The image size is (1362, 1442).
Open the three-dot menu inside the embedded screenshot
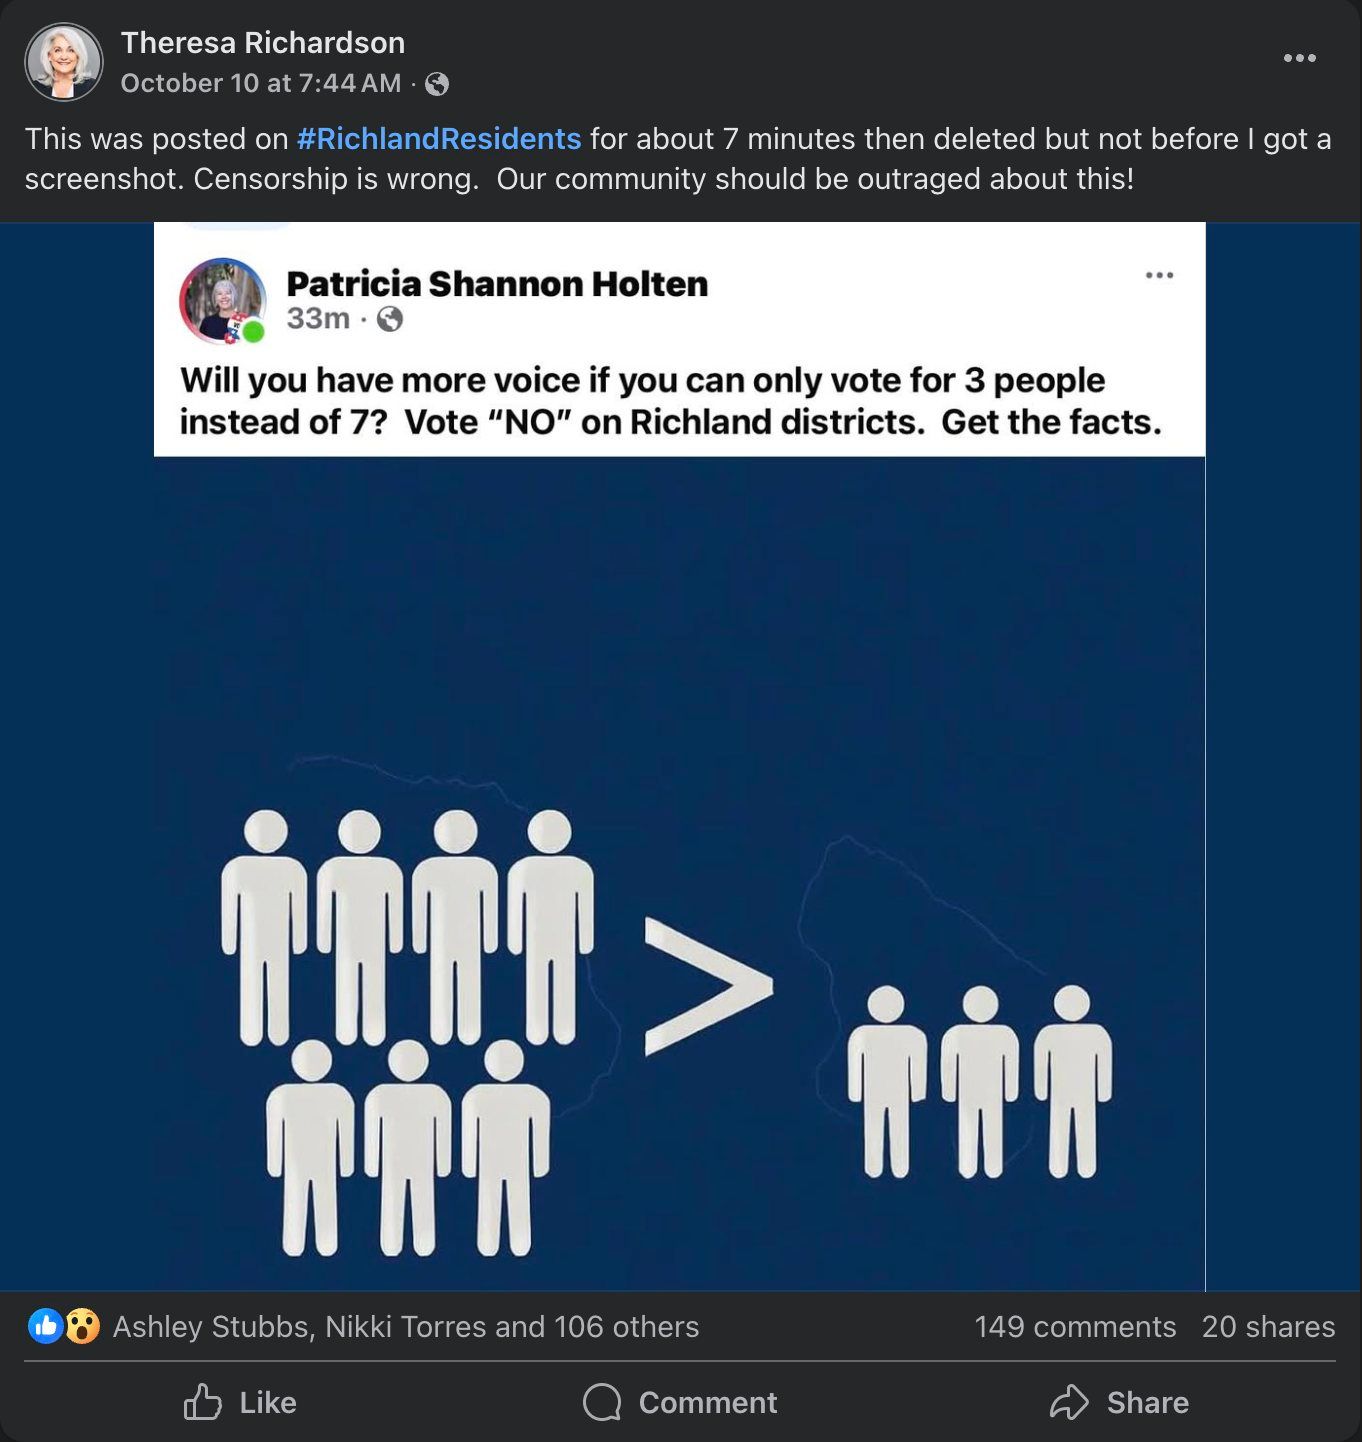point(1159,273)
